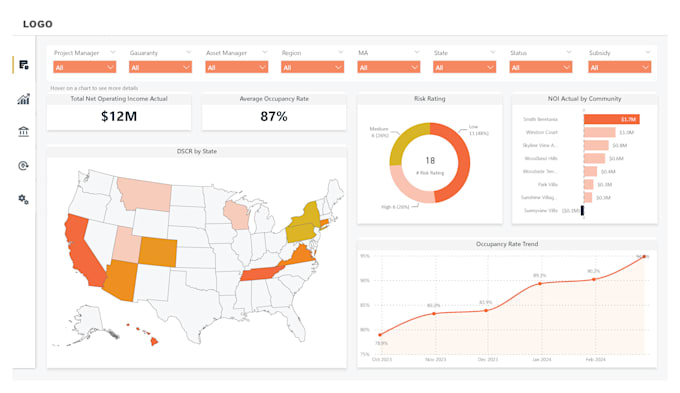
Task: Select Hawaii on the DSCR map
Action: pos(153,341)
